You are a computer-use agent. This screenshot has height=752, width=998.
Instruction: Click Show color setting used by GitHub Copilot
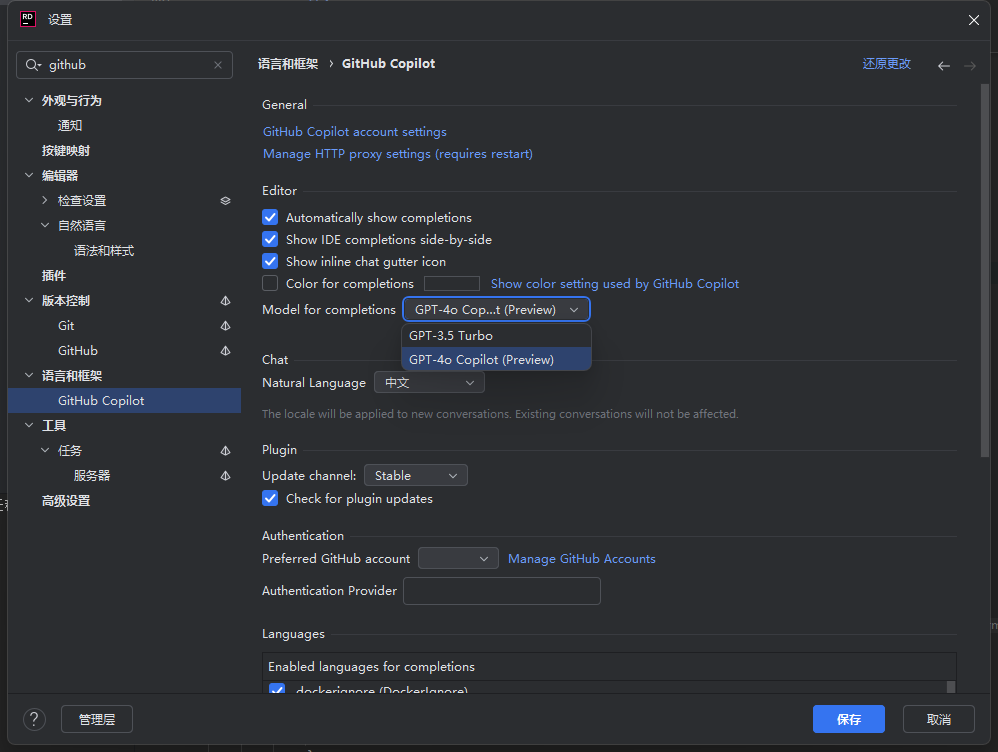pos(615,283)
